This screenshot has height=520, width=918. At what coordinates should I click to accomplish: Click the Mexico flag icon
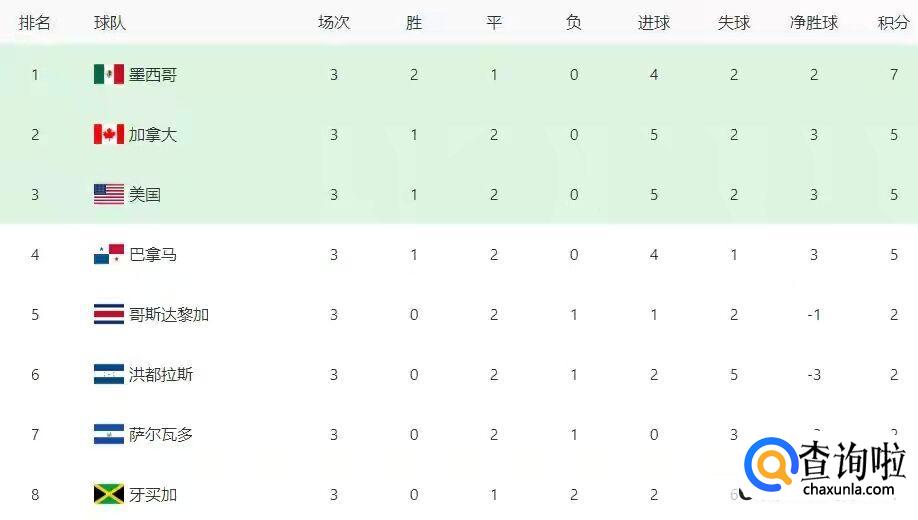pos(108,74)
